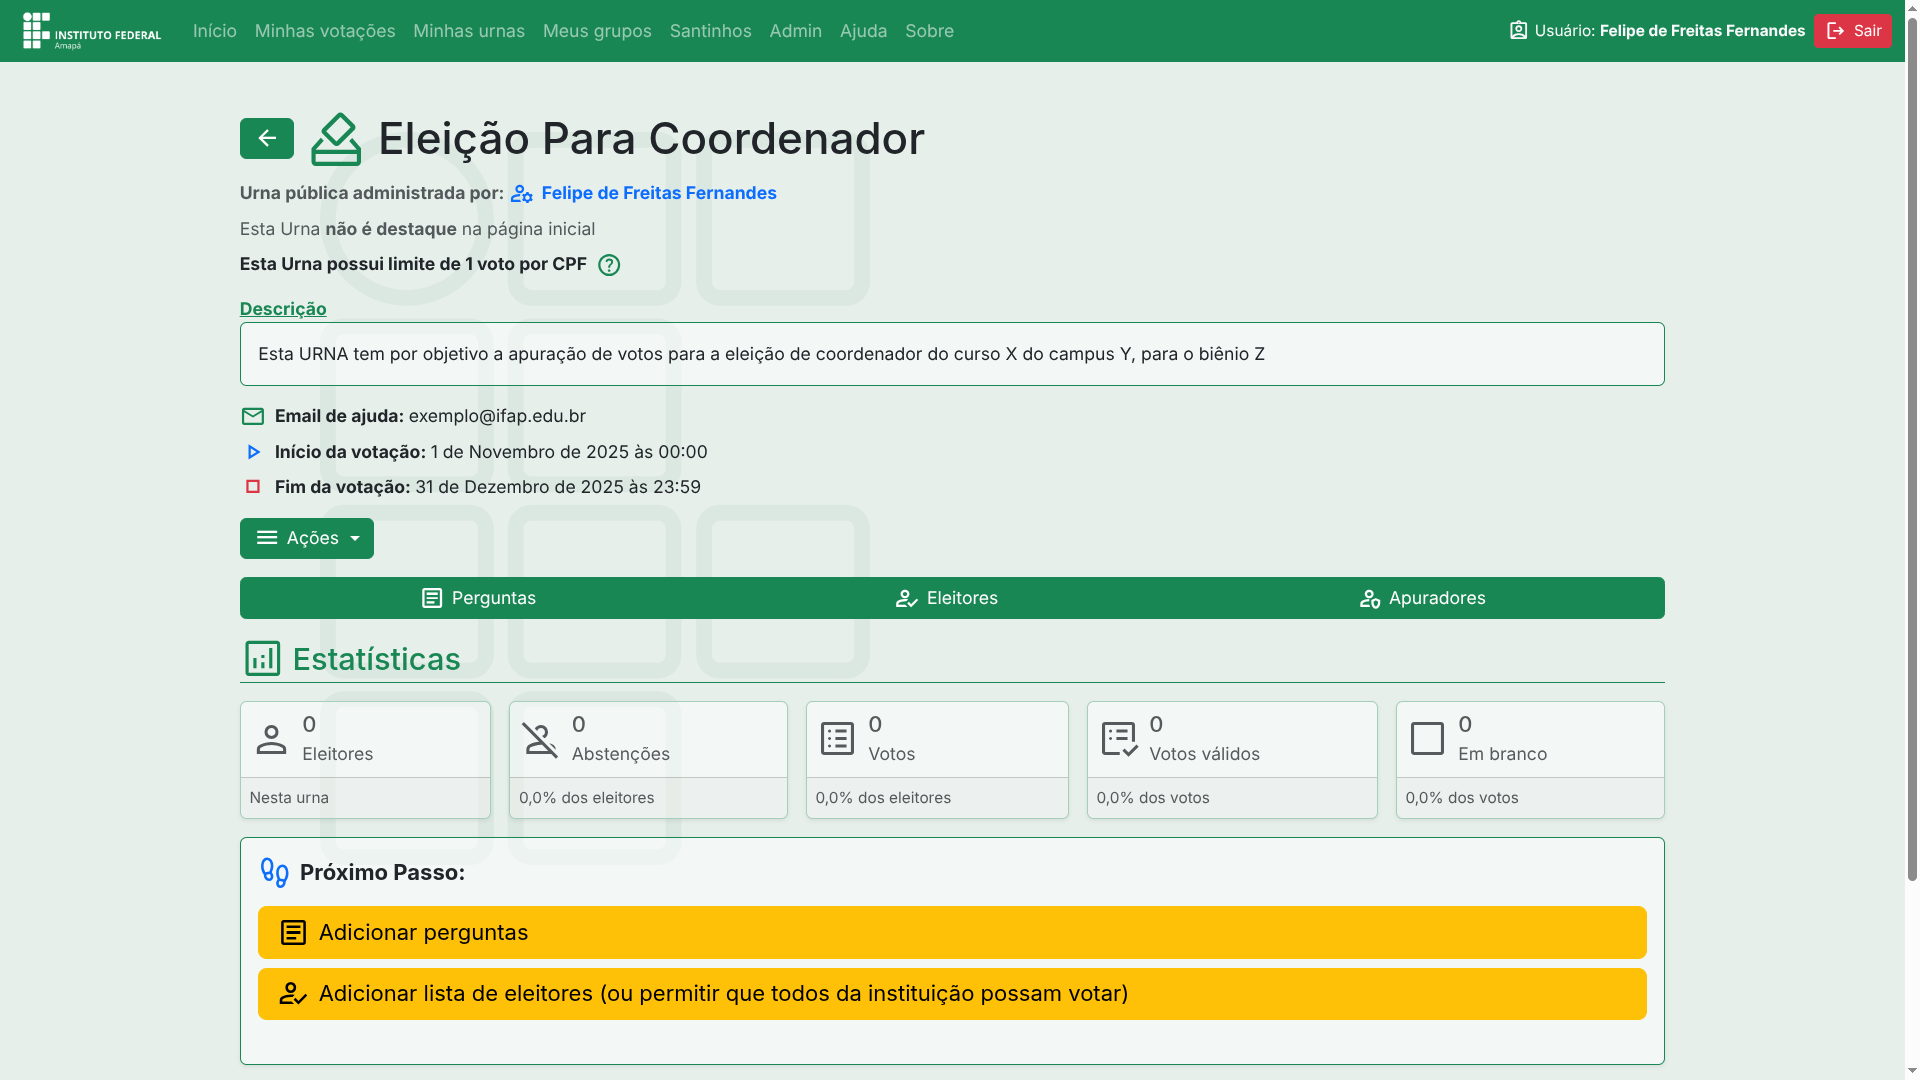Viewport: 1920px width, 1080px height.
Task: Click the admin user gear icon
Action: point(521,194)
